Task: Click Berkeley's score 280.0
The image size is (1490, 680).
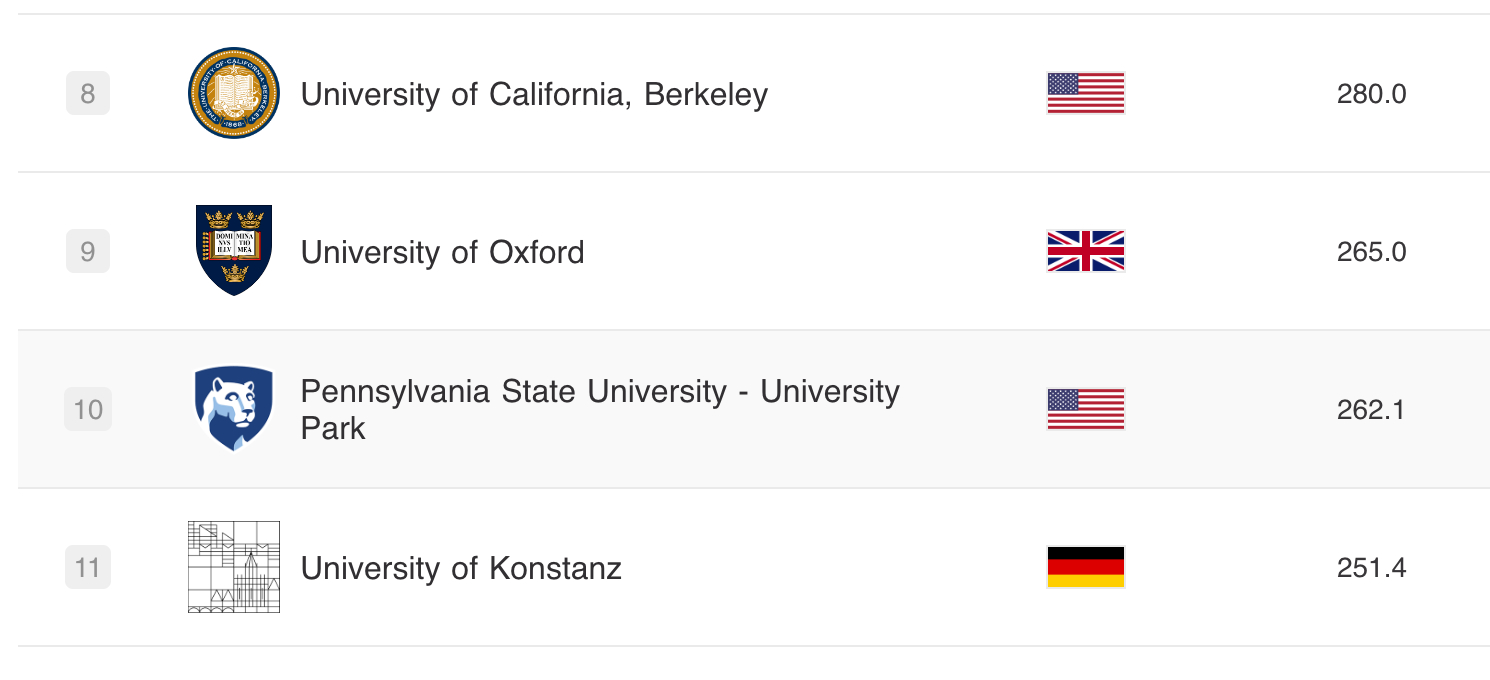Action: 1371,94
